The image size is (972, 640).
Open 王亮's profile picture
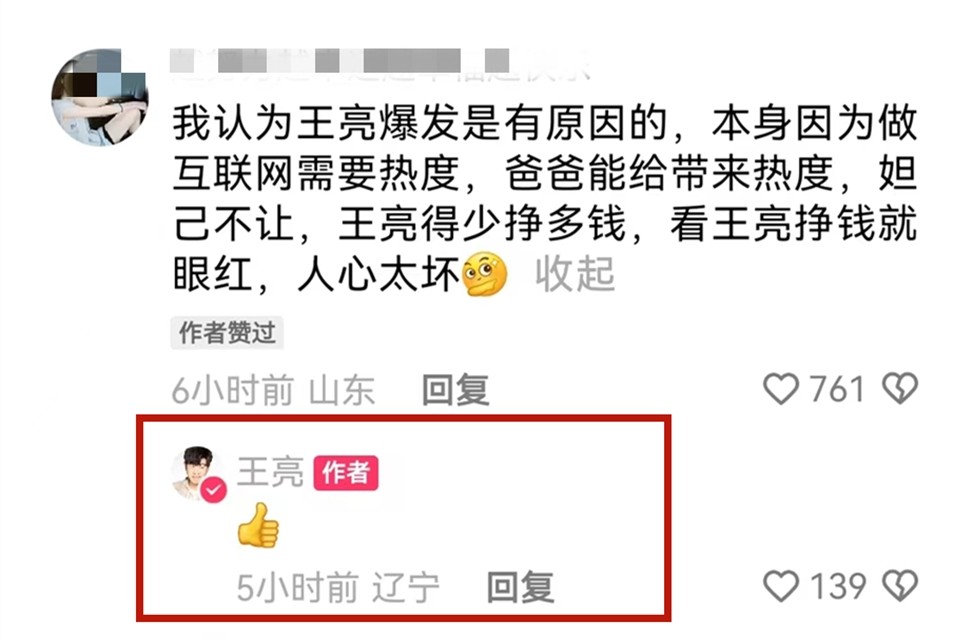tap(197, 473)
